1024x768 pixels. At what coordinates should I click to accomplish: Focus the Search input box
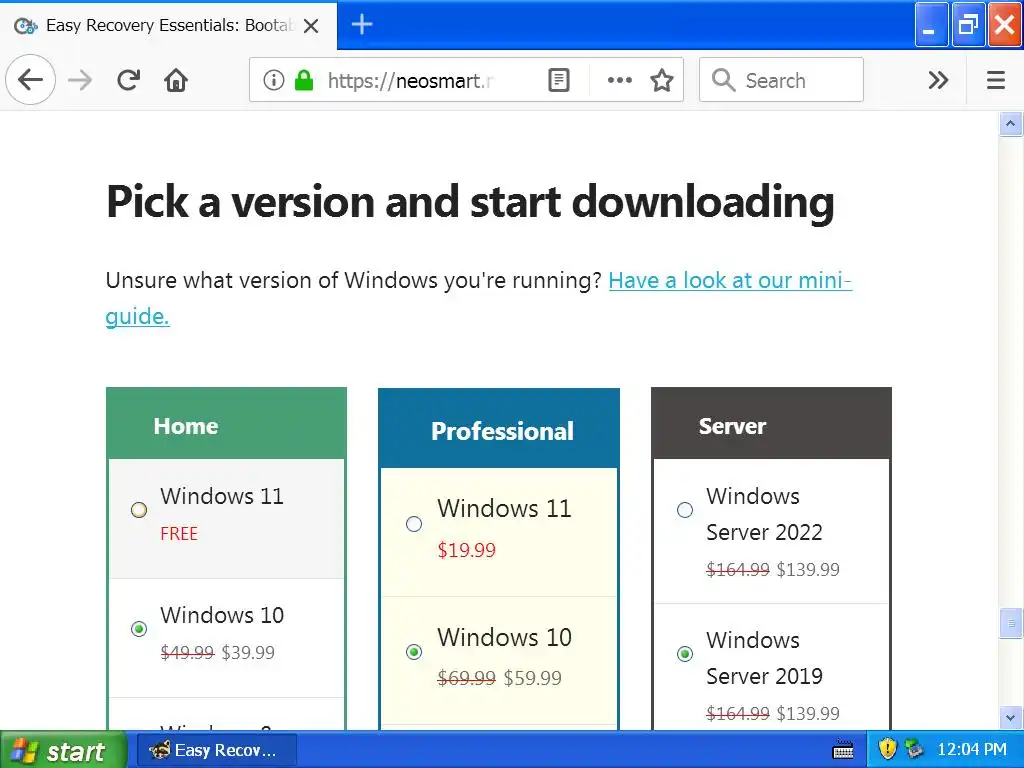pyautogui.click(x=781, y=80)
